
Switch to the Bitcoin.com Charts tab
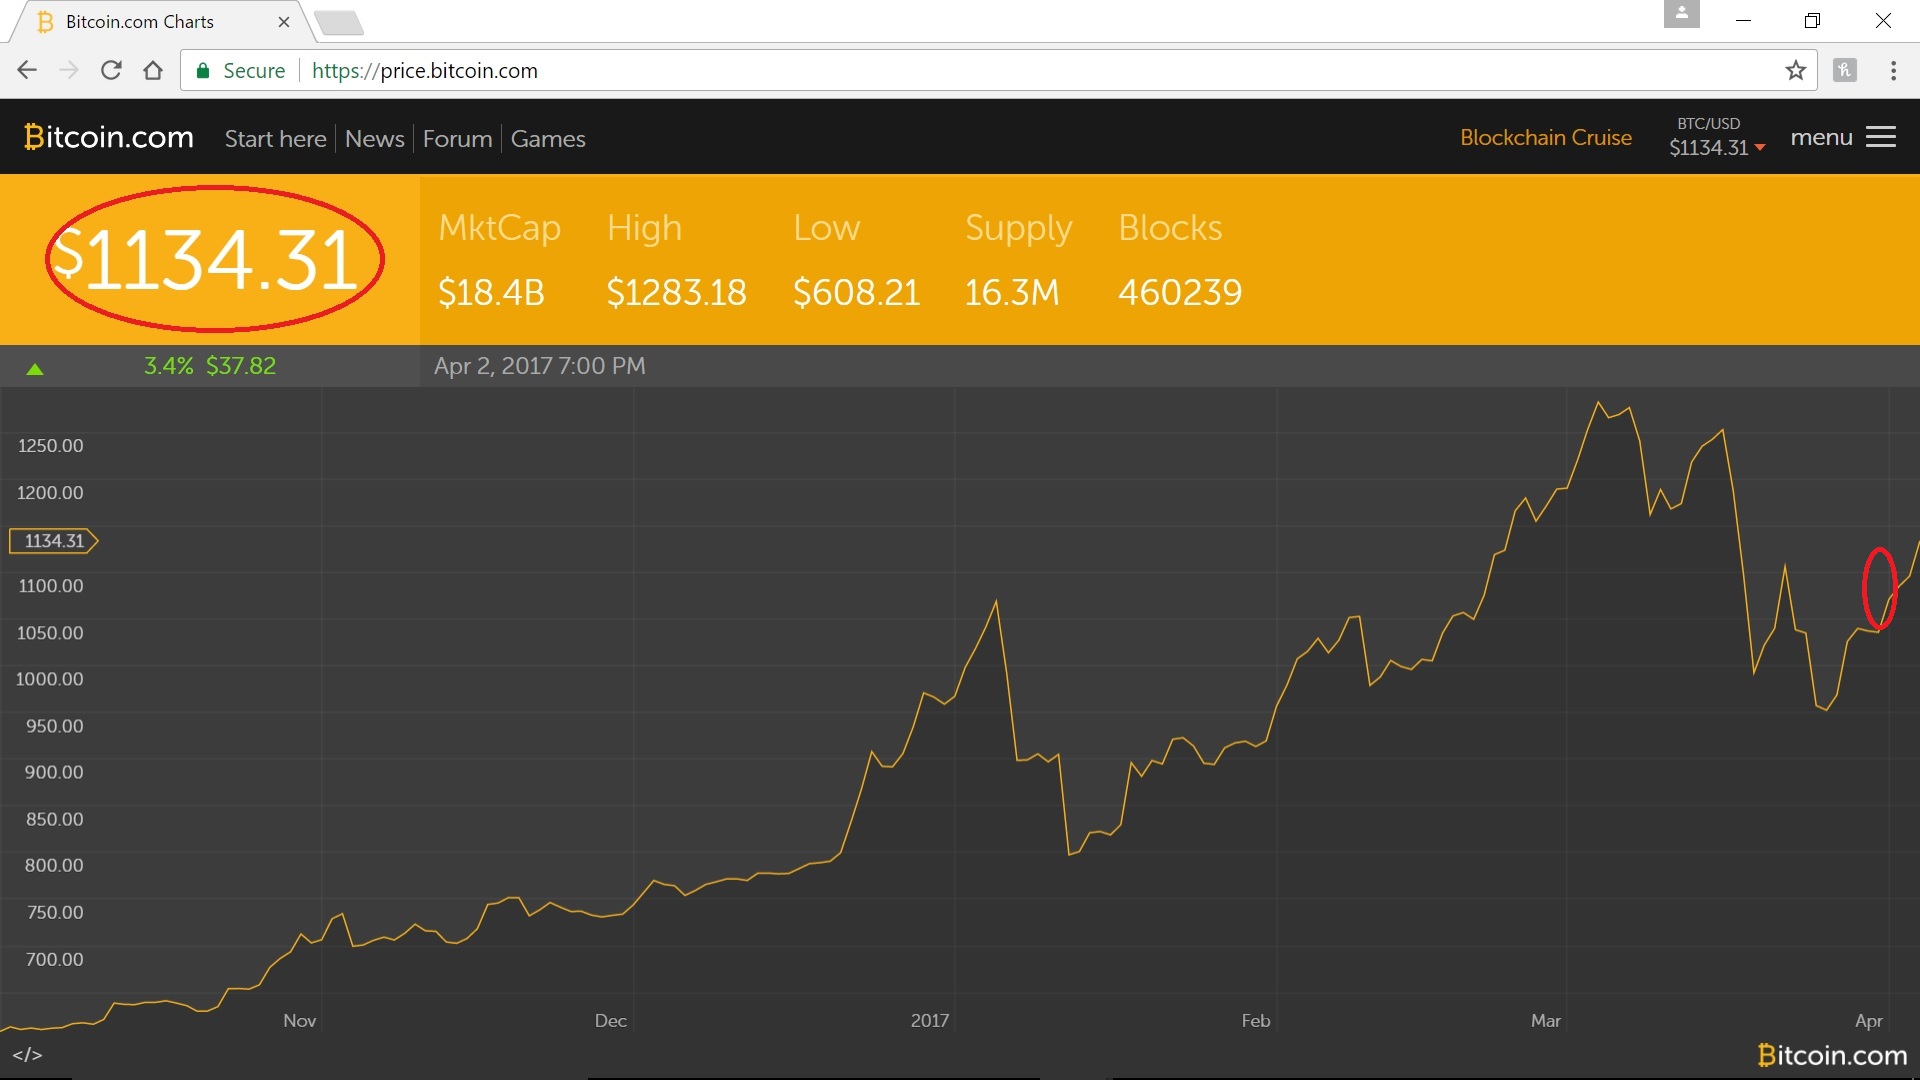pos(140,21)
